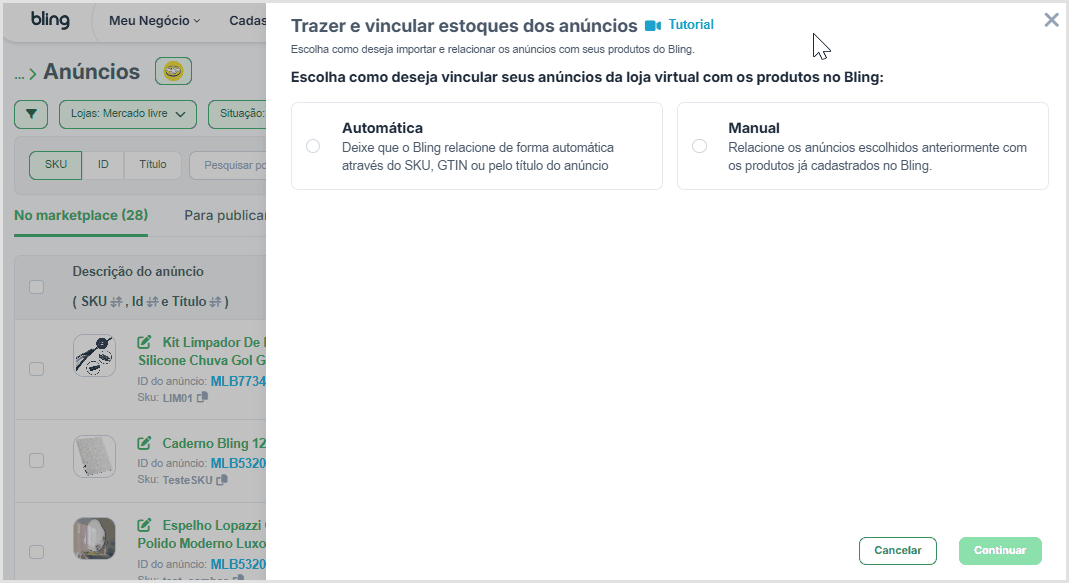Tick the select-all checkbox in table header
The height and width of the screenshot is (583, 1069).
(37, 287)
